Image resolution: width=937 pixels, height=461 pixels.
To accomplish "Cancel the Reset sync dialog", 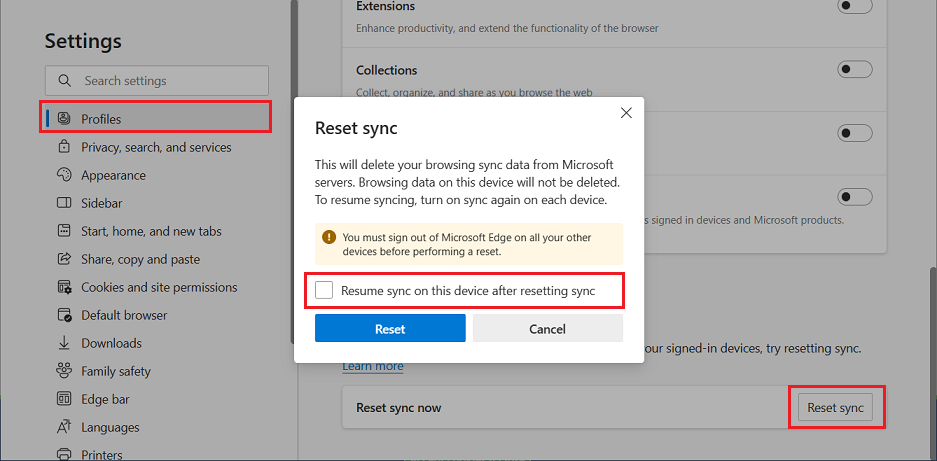I will click(547, 329).
